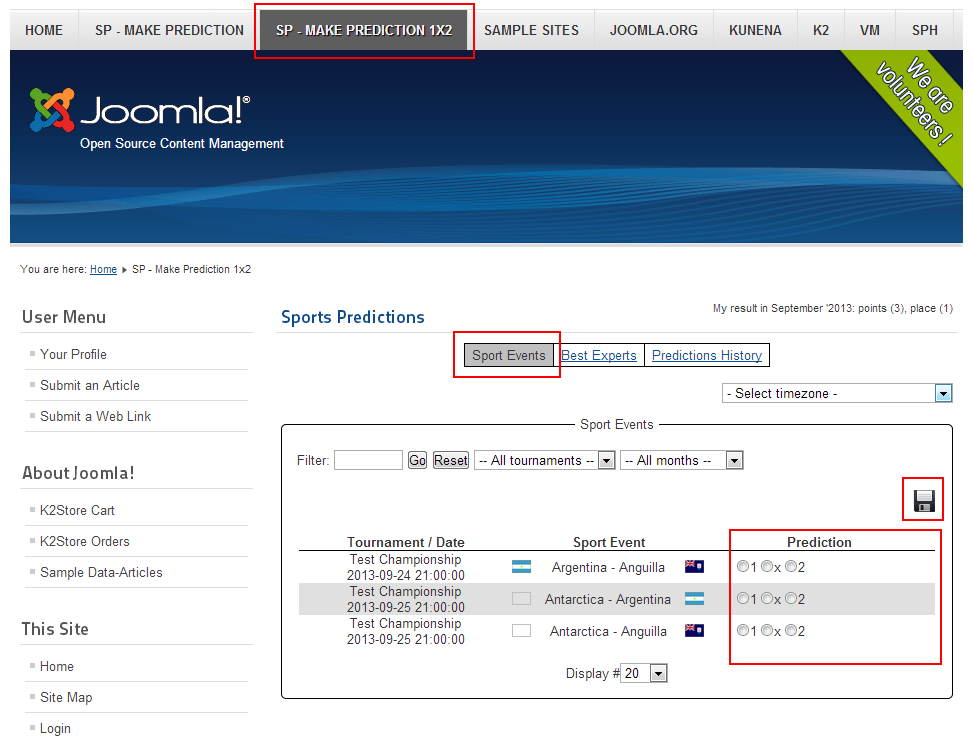Open K2 menu item
Screen dimensions: 973x737
point(821,30)
